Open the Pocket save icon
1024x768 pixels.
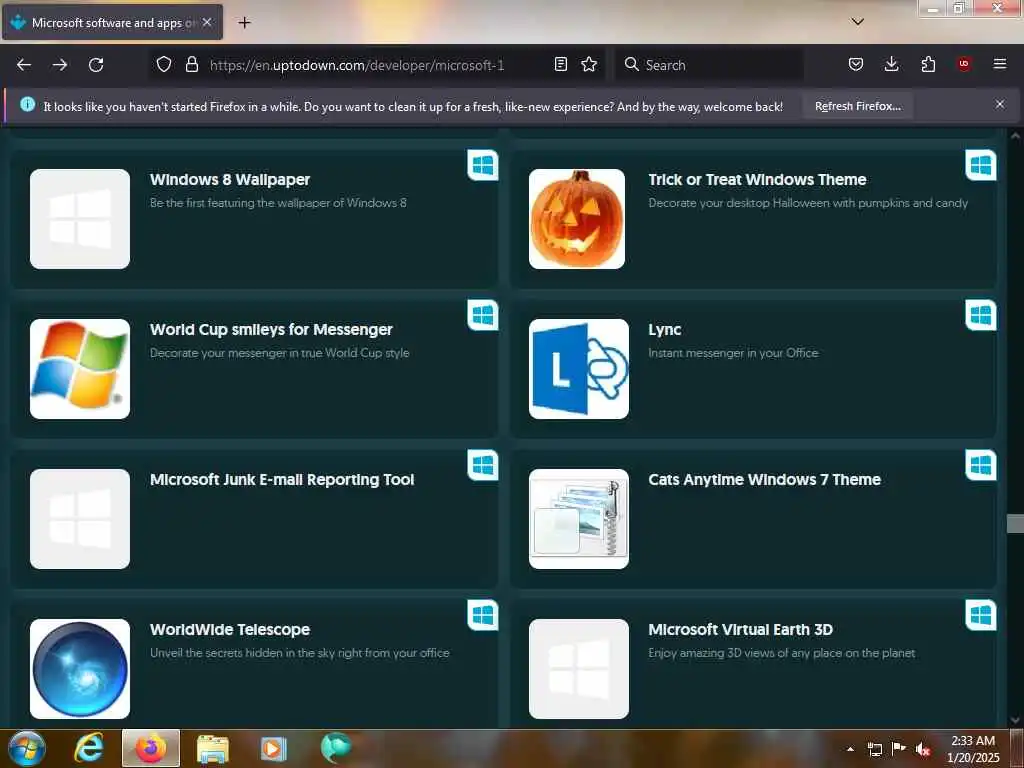856,64
